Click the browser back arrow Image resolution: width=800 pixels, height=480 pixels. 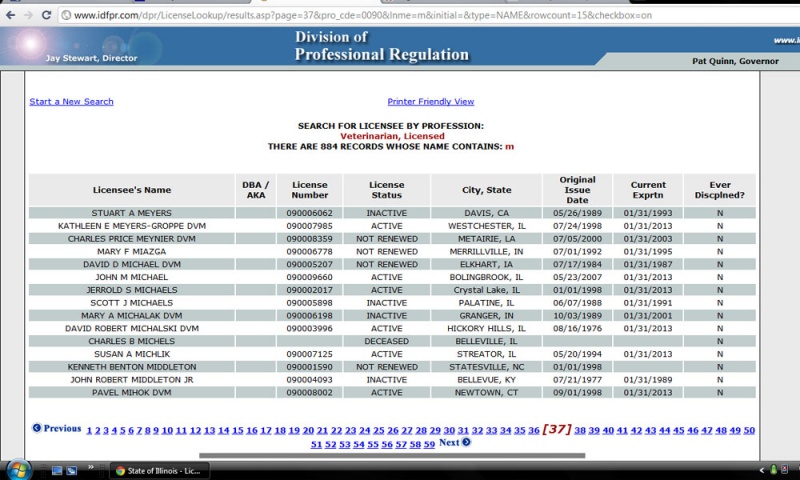pos(10,15)
